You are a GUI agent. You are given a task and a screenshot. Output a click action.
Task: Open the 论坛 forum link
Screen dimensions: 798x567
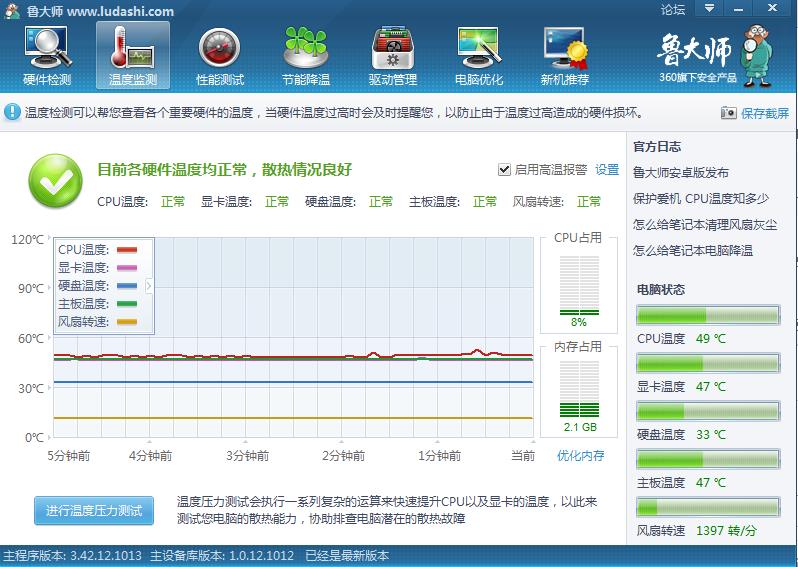673,10
